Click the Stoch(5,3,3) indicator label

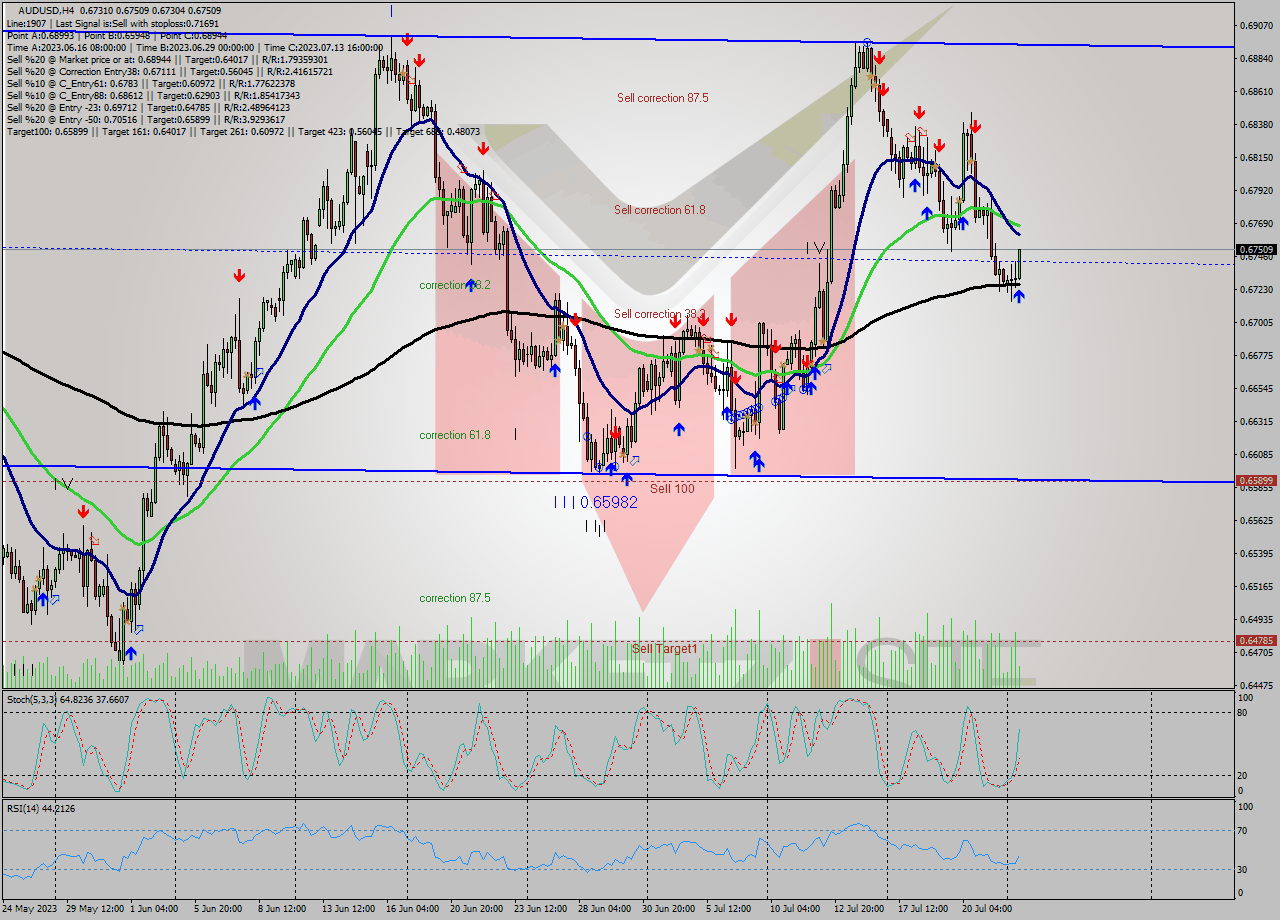[69, 700]
